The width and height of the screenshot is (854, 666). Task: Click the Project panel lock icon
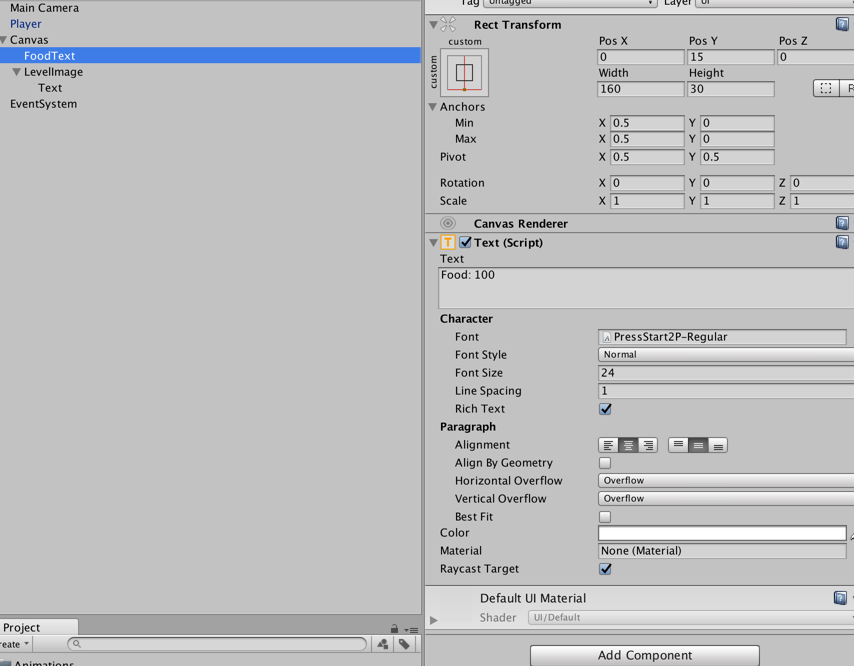(394, 629)
